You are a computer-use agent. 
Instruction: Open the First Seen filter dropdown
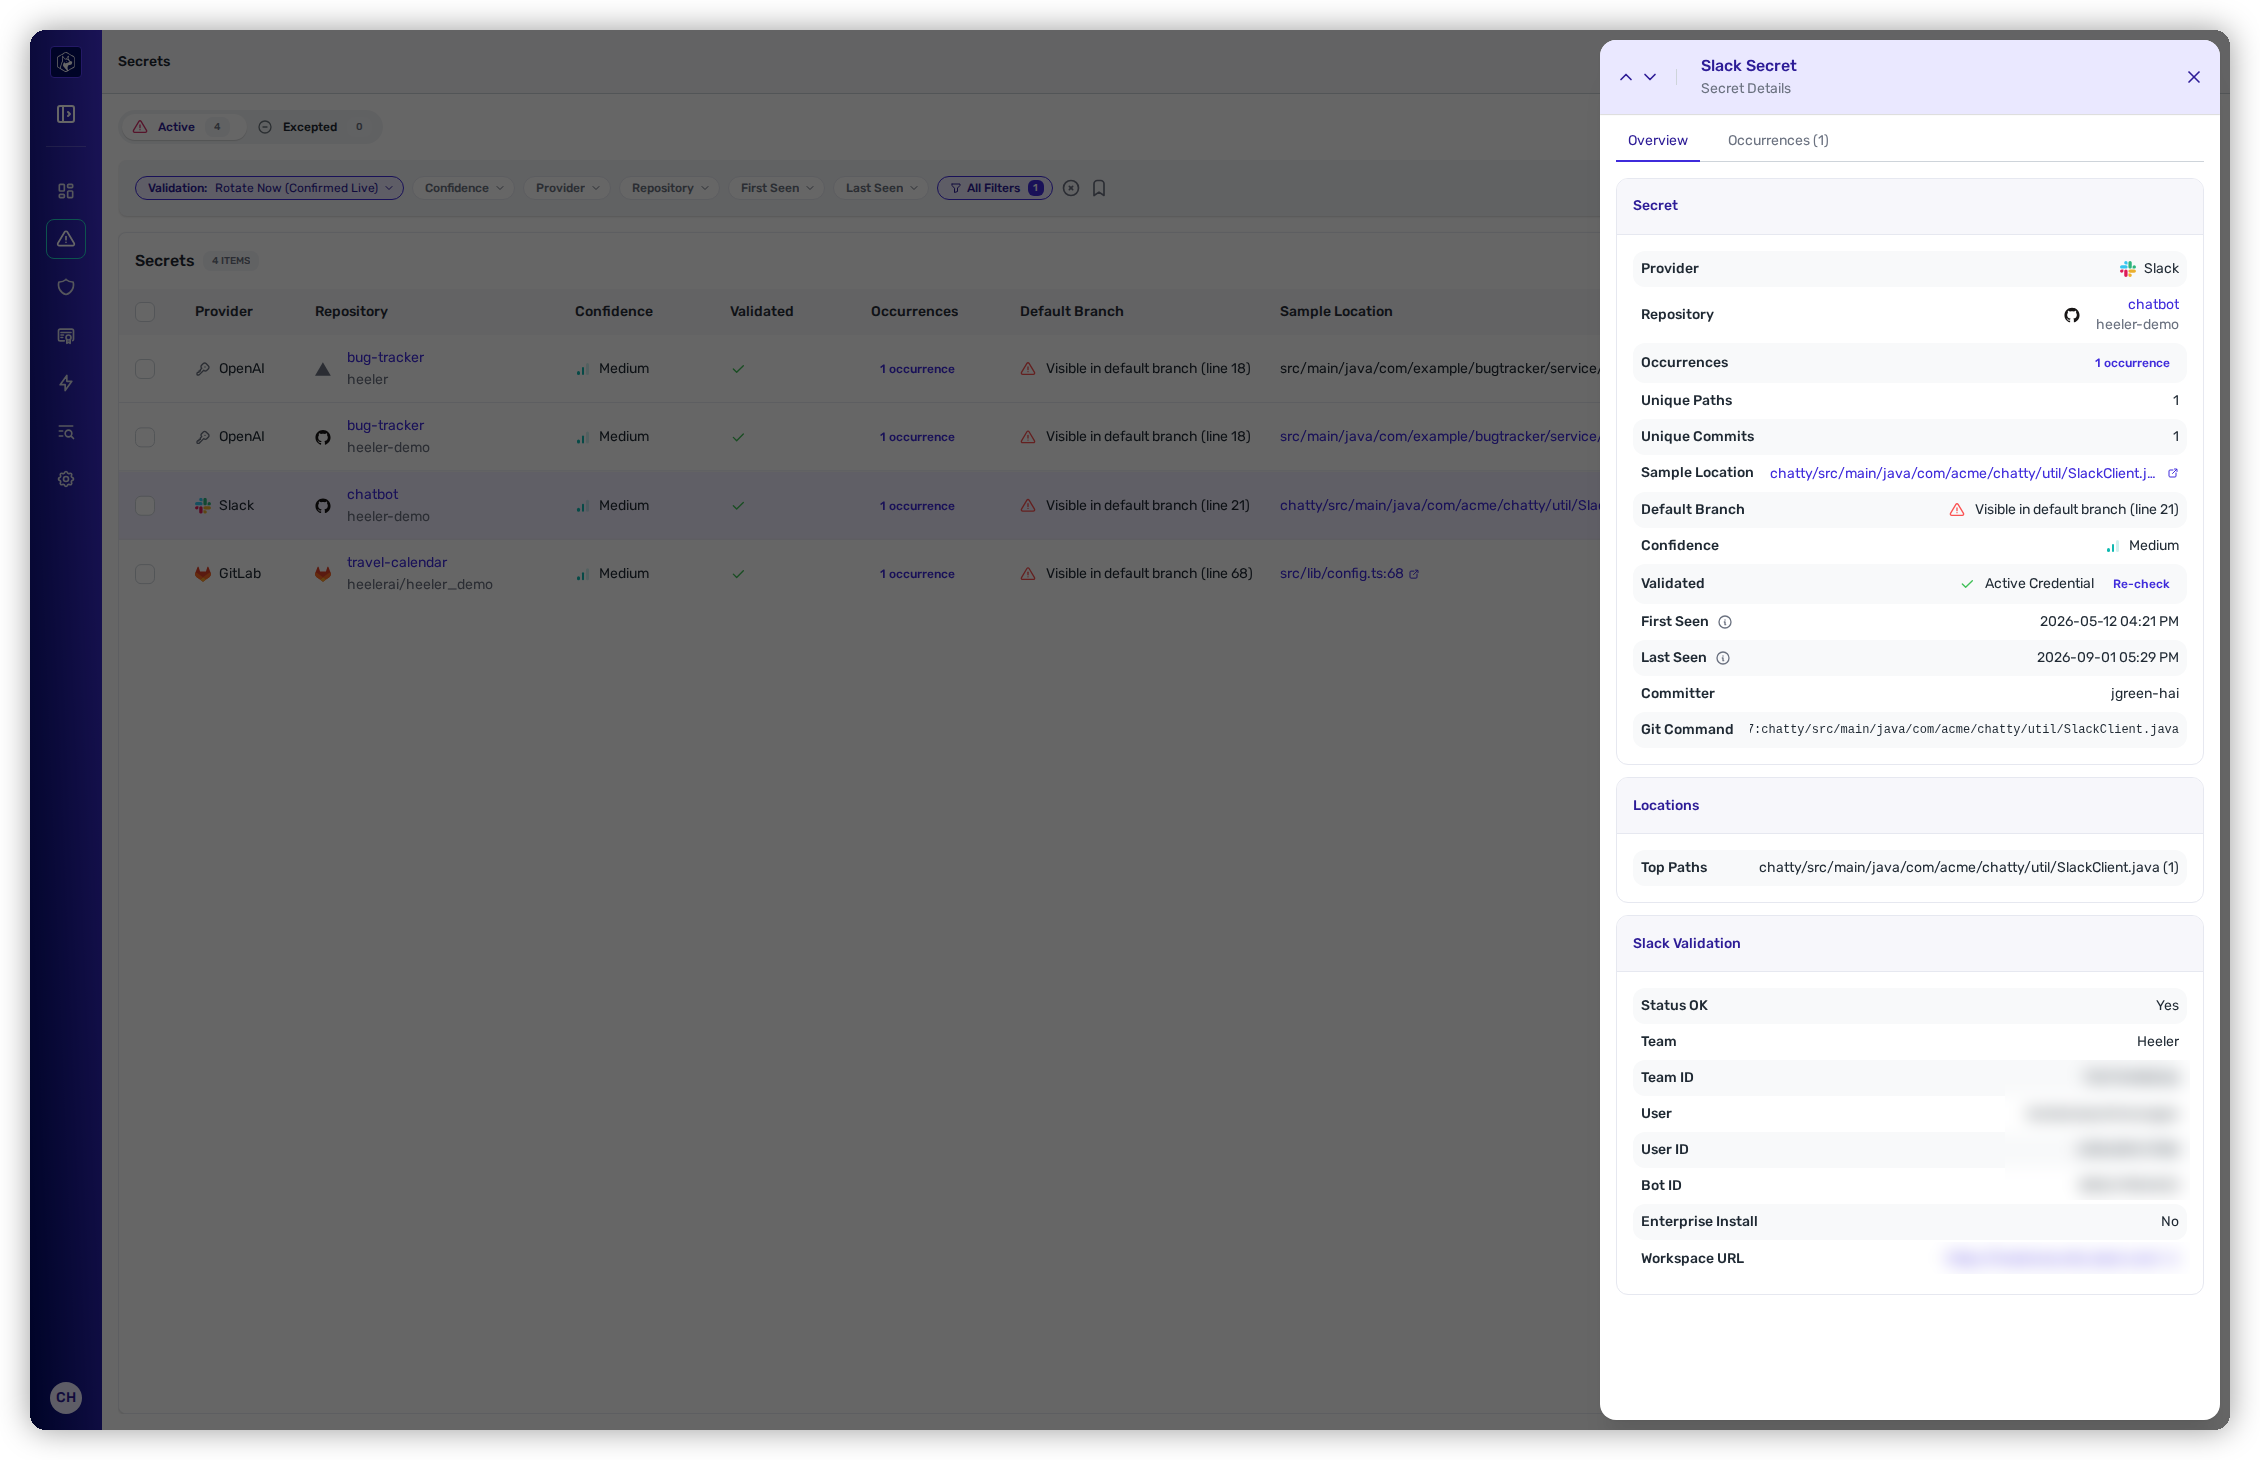777,188
